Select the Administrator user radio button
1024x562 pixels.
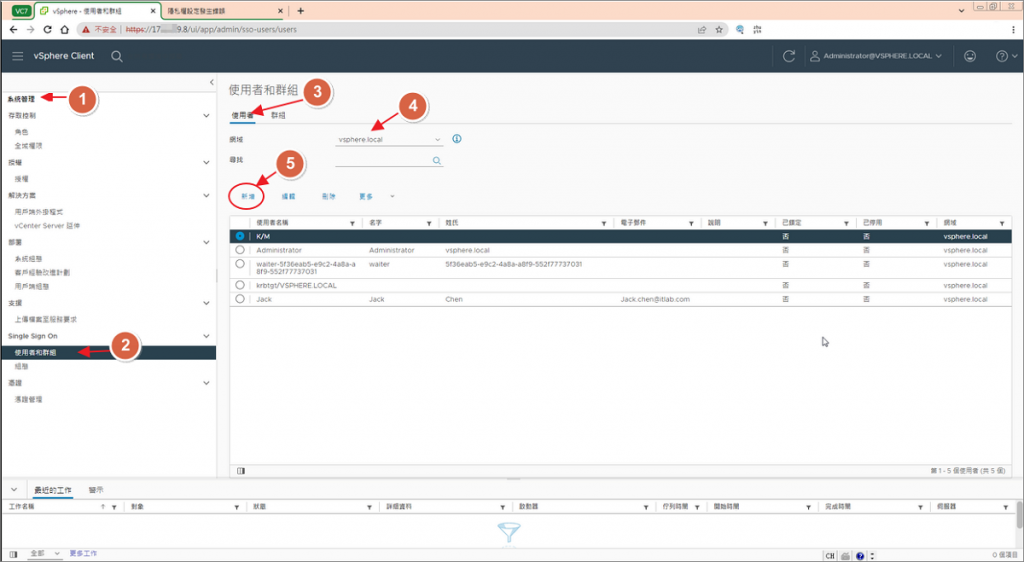pyautogui.click(x=240, y=250)
